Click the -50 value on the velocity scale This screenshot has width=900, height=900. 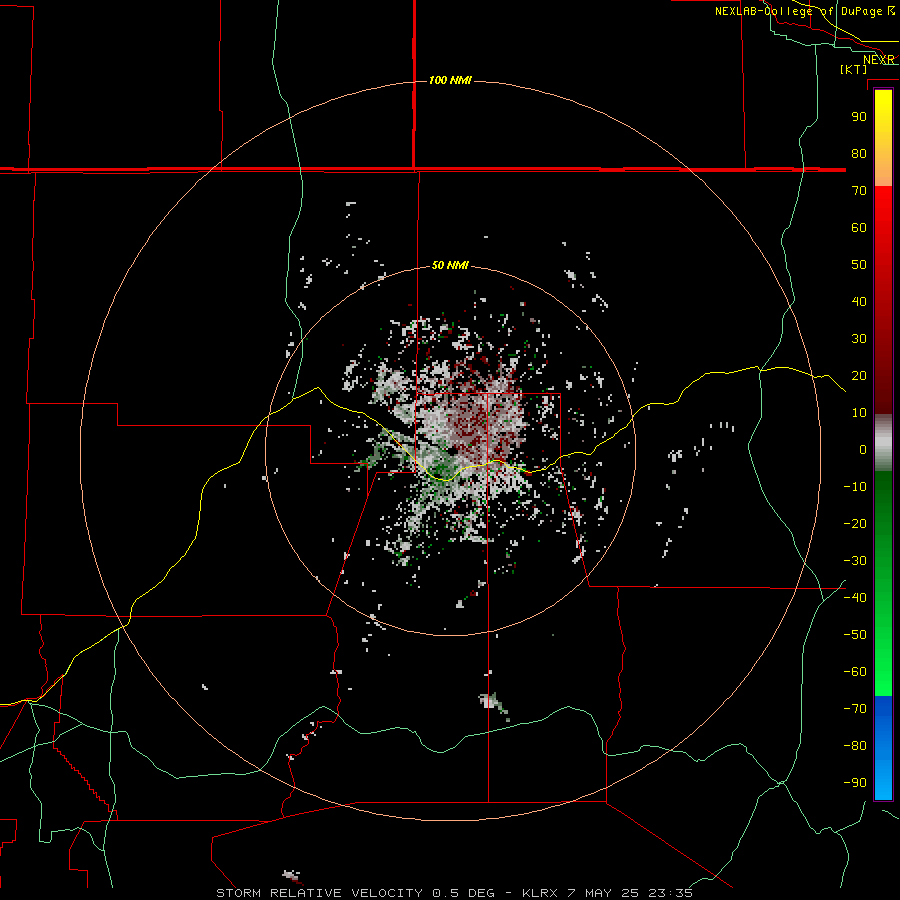(x=855, y=635)
